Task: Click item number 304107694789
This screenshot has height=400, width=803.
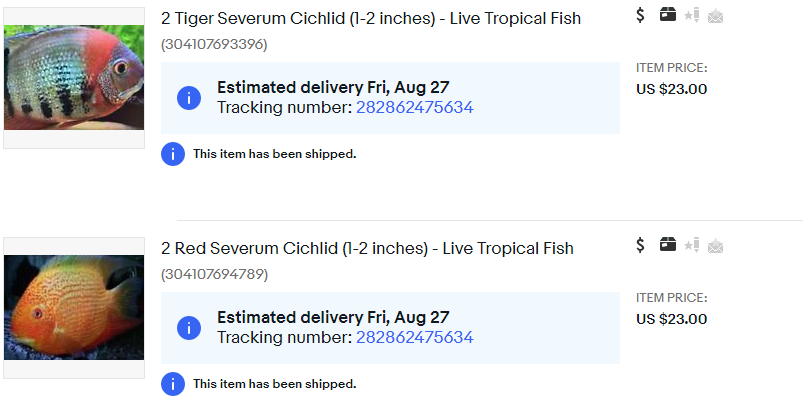Action: coord(214,275)
